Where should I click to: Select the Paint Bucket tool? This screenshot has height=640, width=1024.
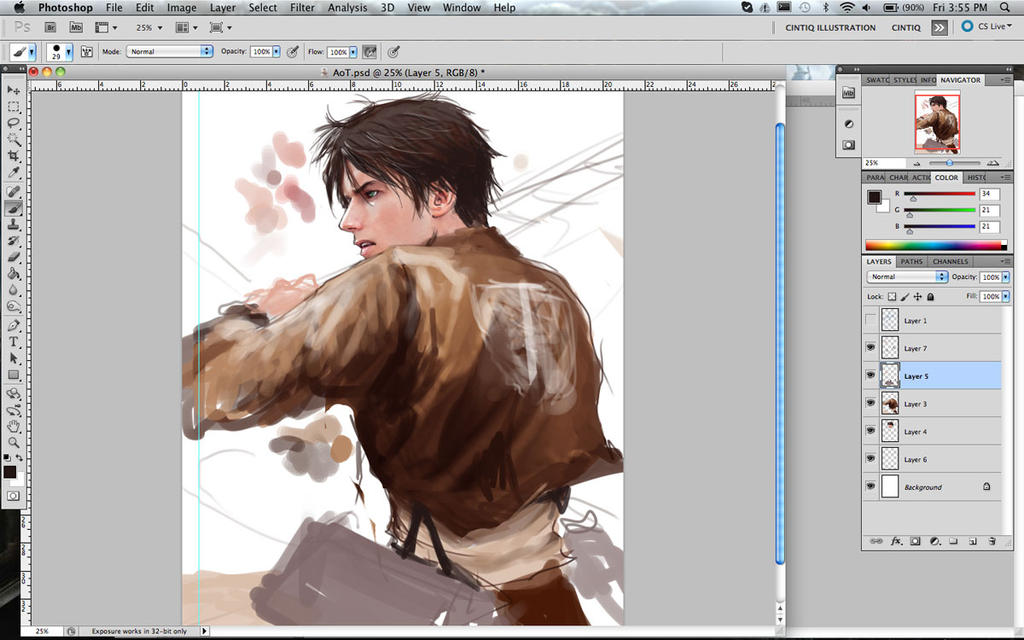click(x=13, y=274)
